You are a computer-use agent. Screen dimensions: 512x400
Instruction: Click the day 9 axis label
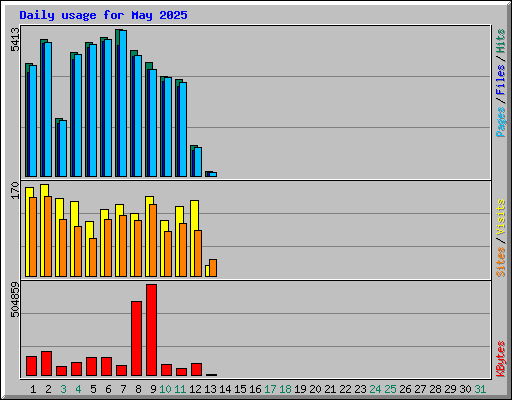click(x=153, y=389)
